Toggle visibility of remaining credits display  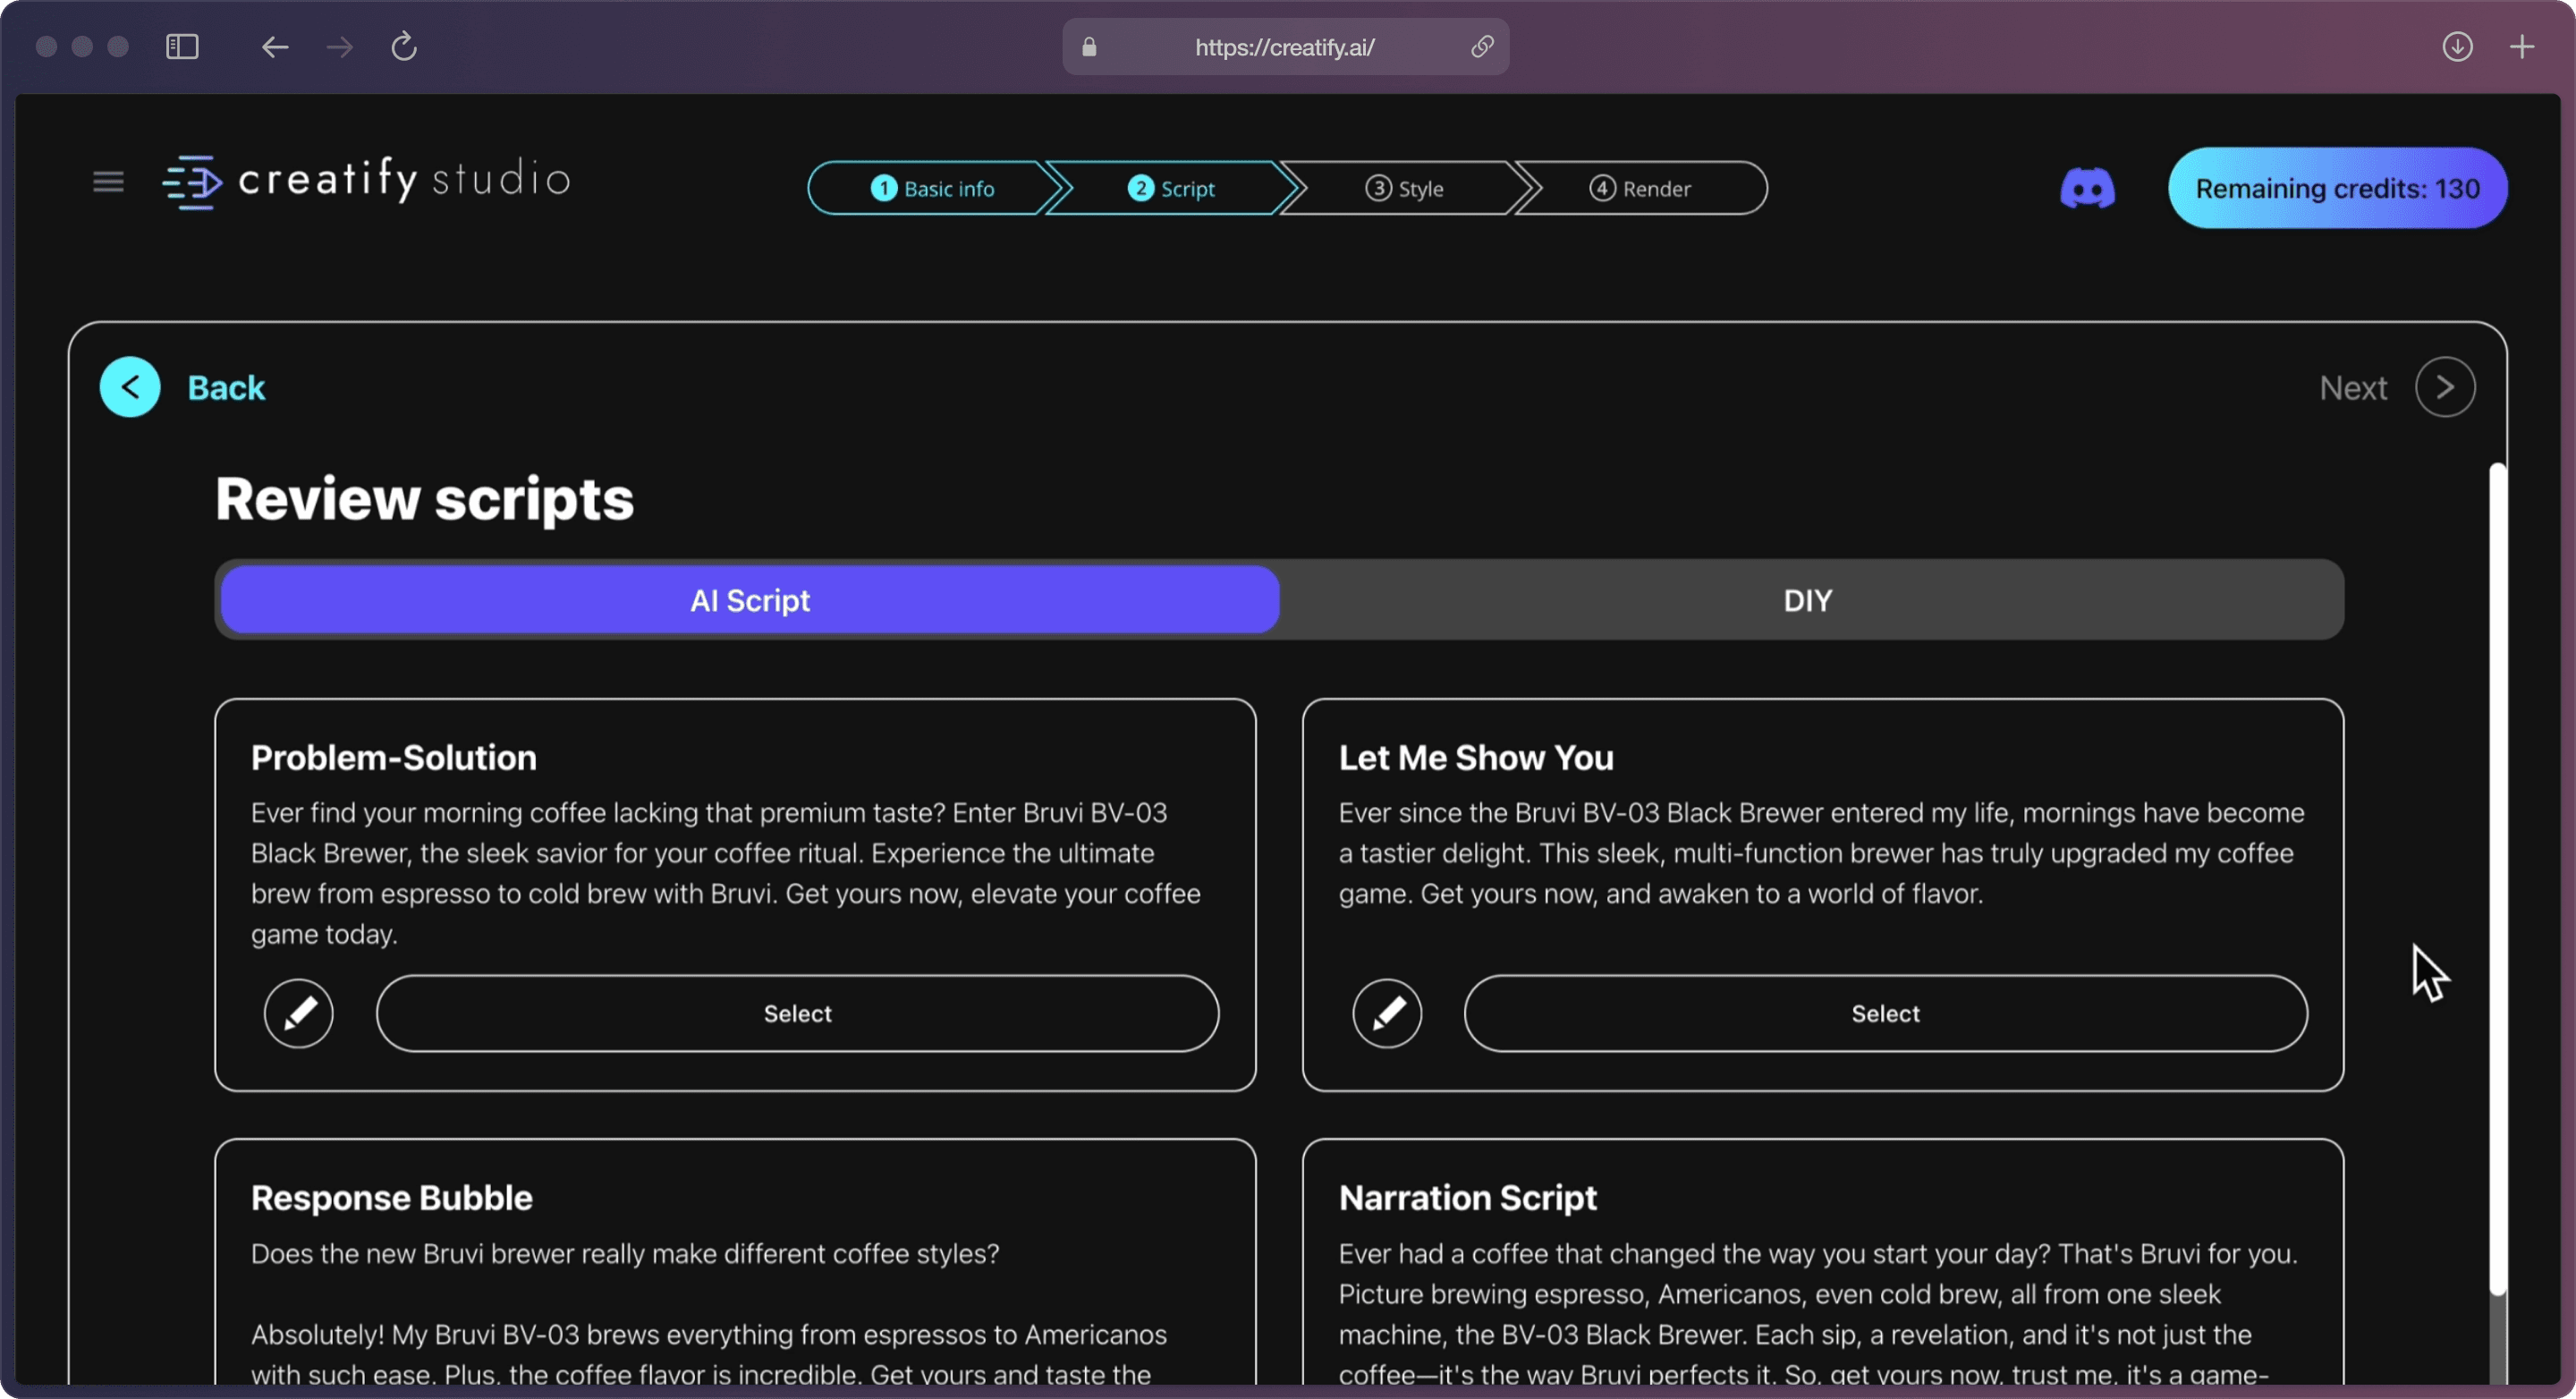point(2336,186)
